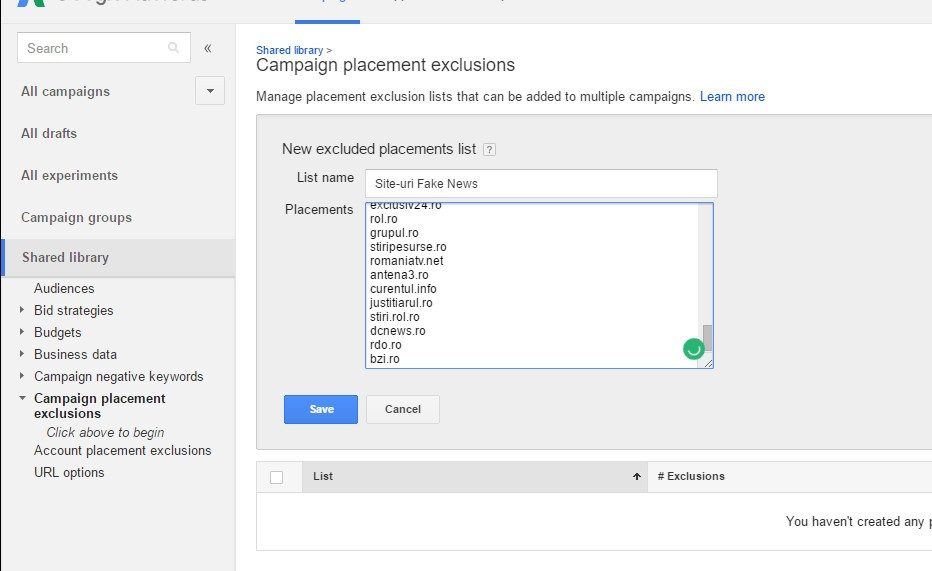Click the curentul.info line in Placements
The height and width of the screenshot is (571, 932).
coord(403,289)
